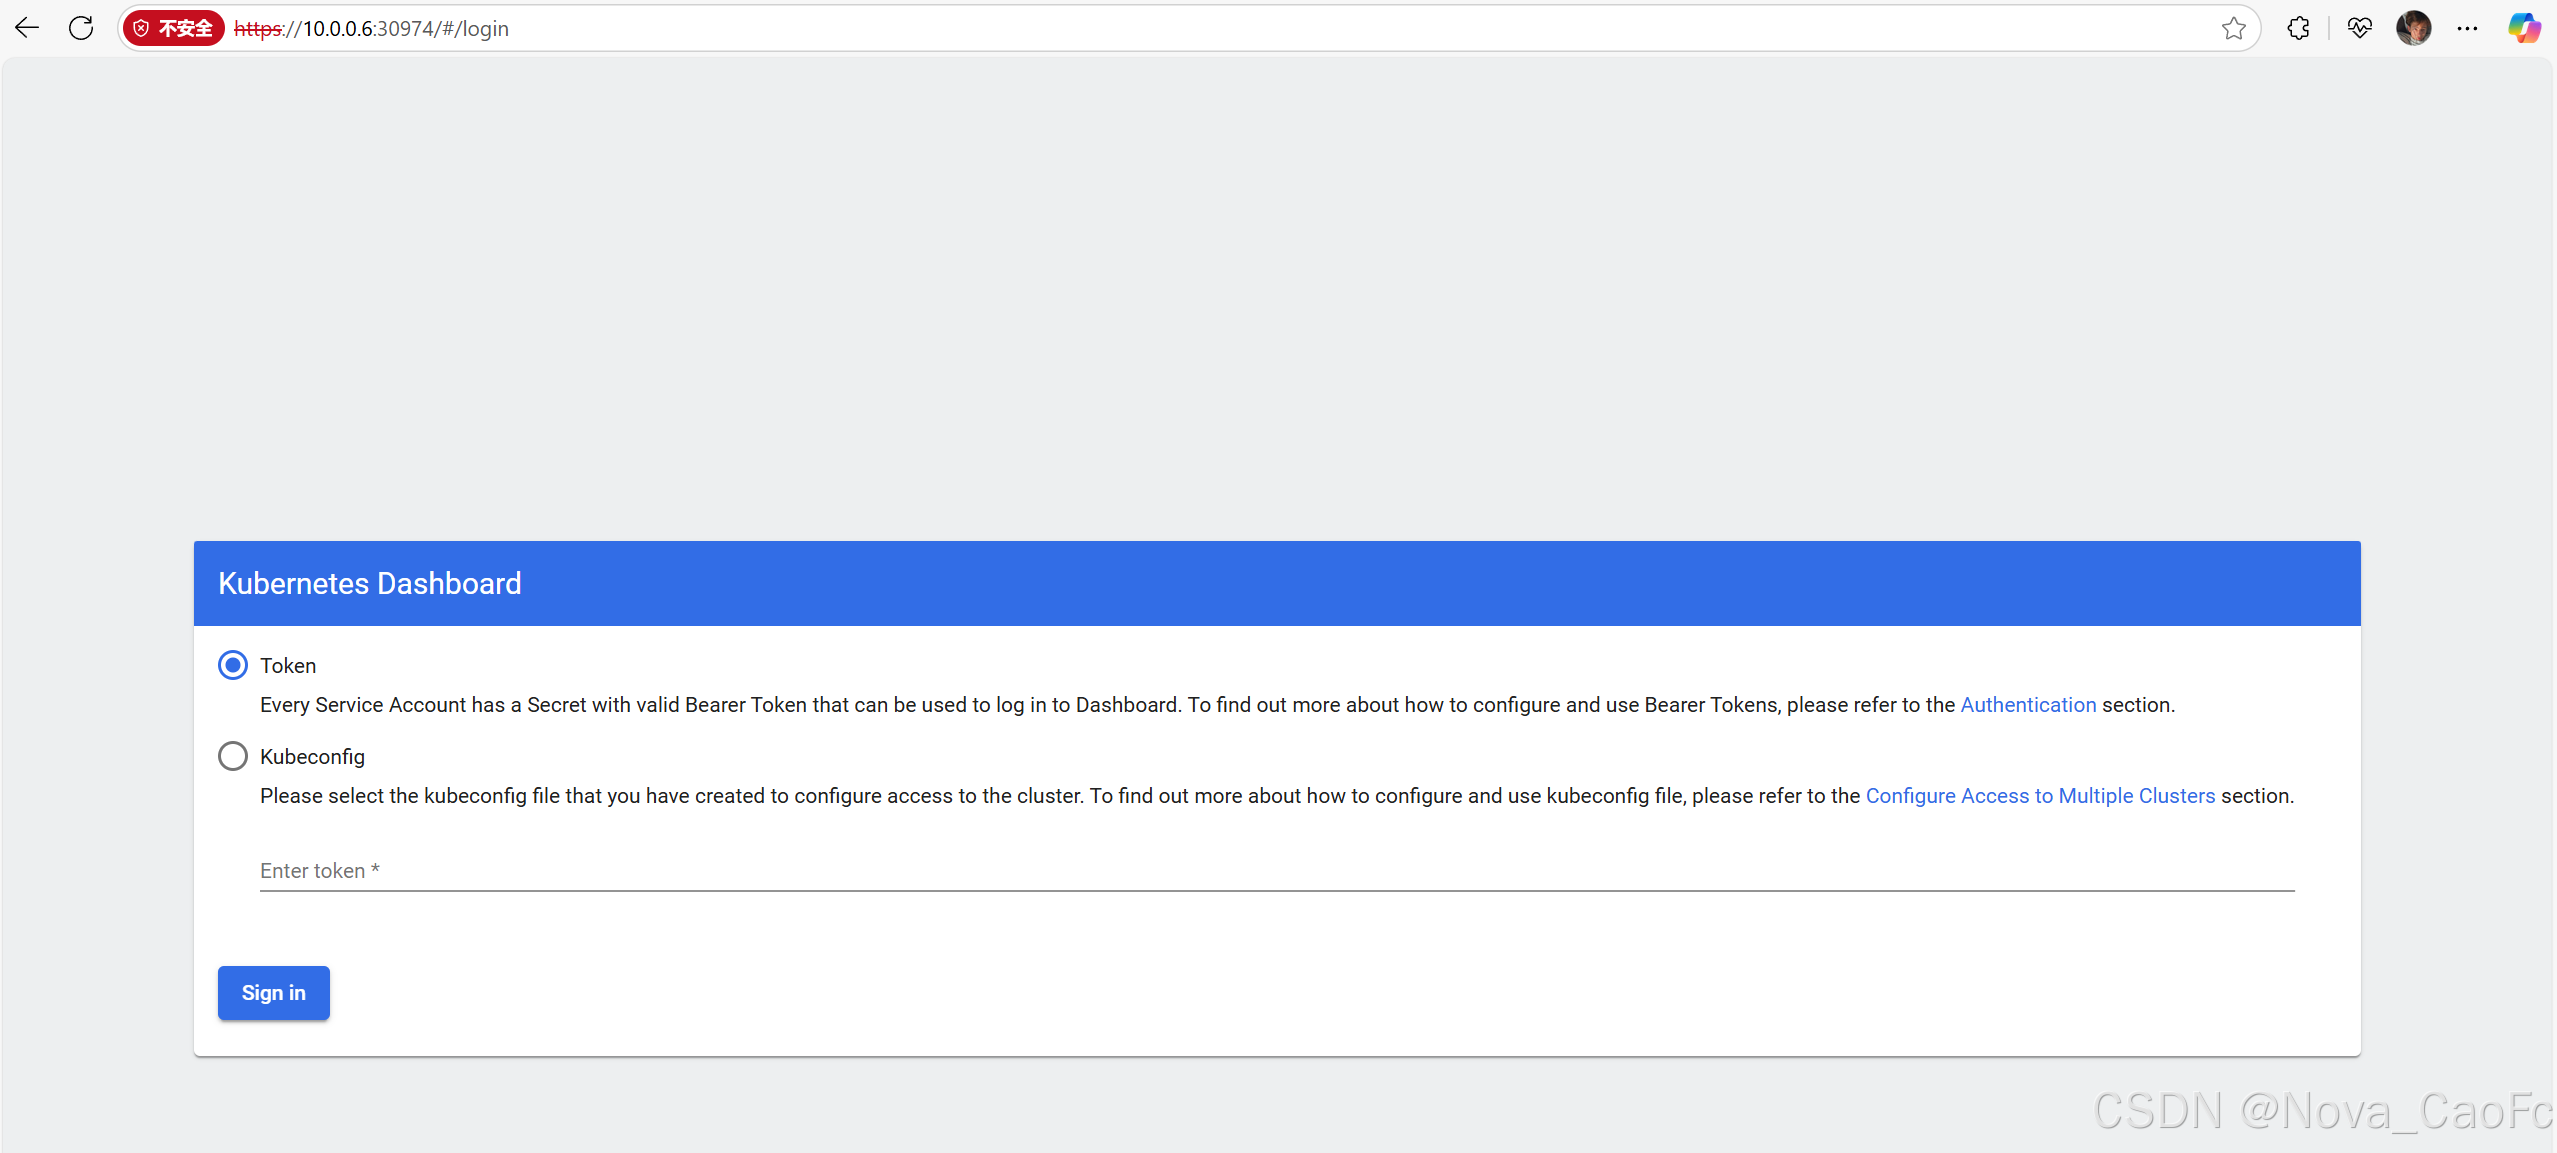
Task: Bookmark this page with the star icon
Action: click(x=2233, y=28)
